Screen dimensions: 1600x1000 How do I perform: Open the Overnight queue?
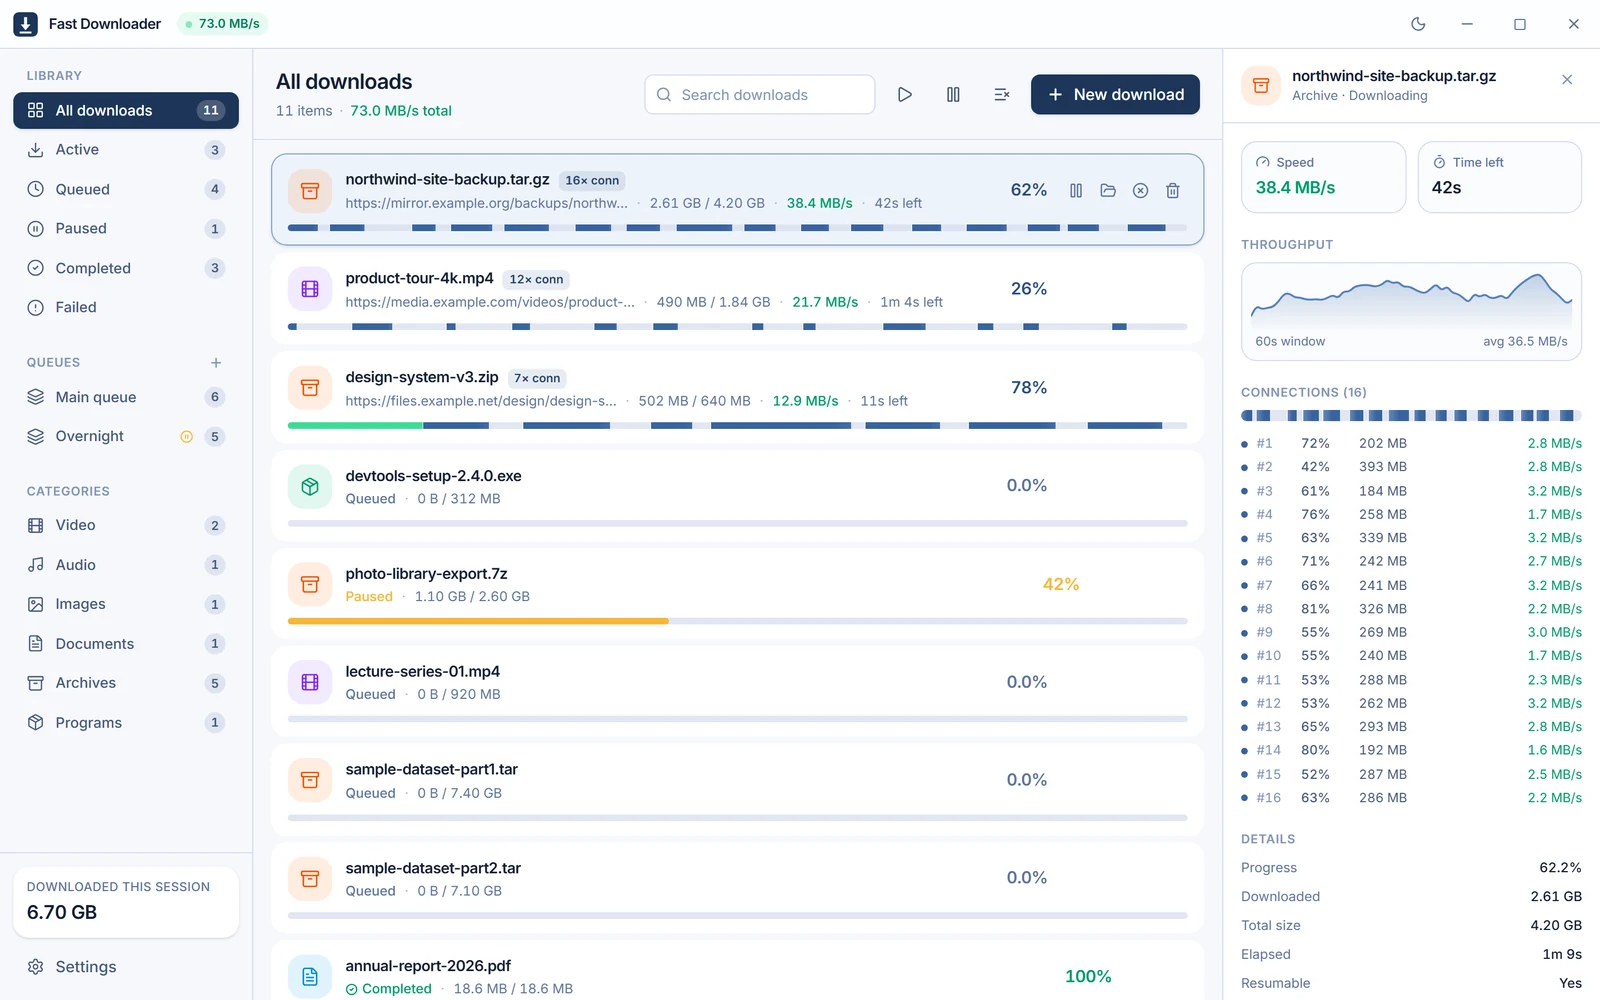[x=126, y=437]
